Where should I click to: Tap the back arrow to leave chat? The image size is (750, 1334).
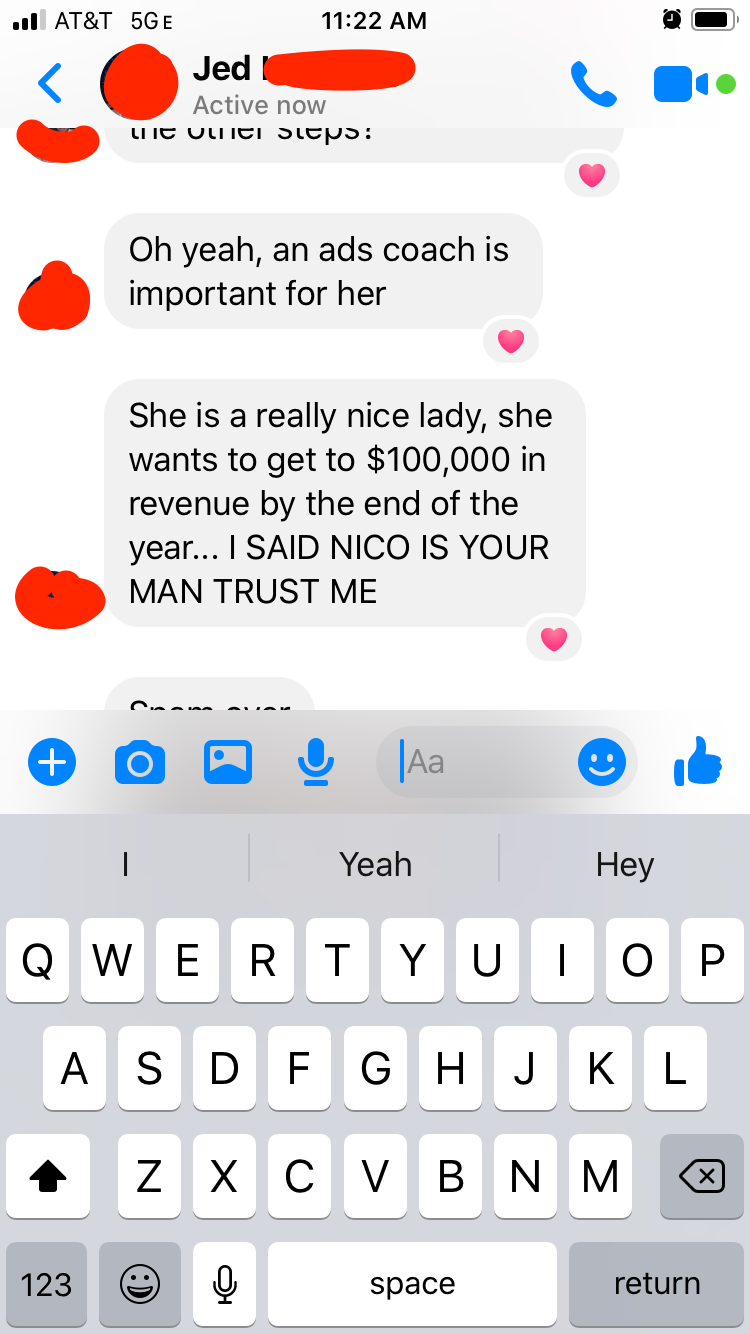coord(49,84)
